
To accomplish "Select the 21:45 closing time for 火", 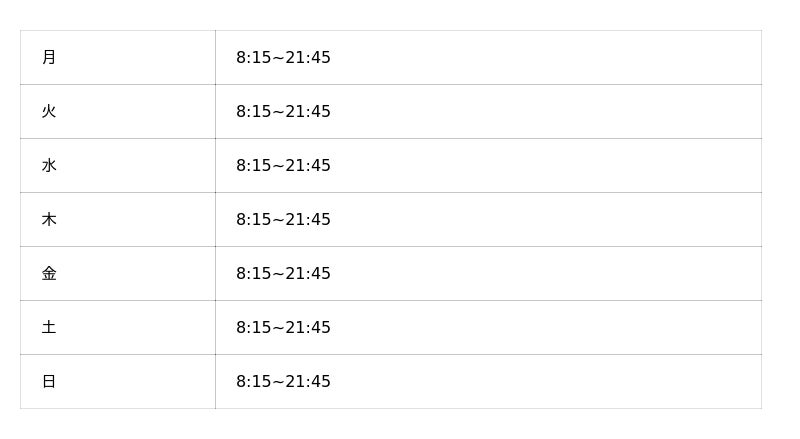I will tap(308, 112).
